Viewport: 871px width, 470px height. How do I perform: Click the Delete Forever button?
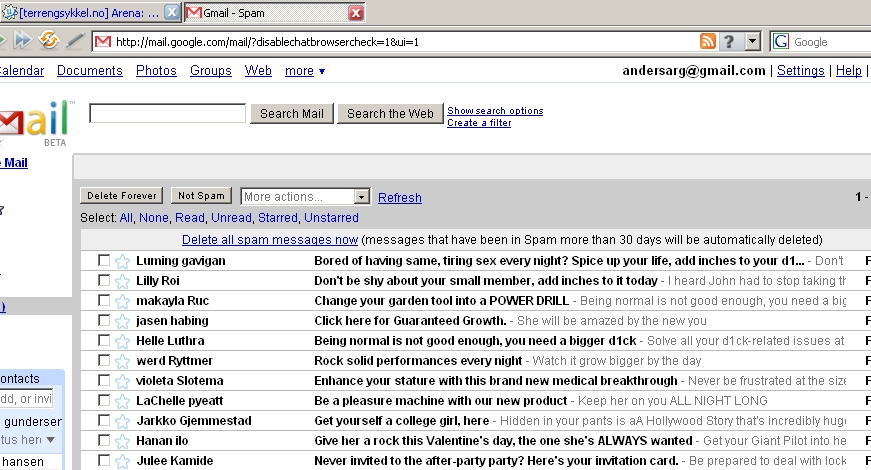point(122,196)
